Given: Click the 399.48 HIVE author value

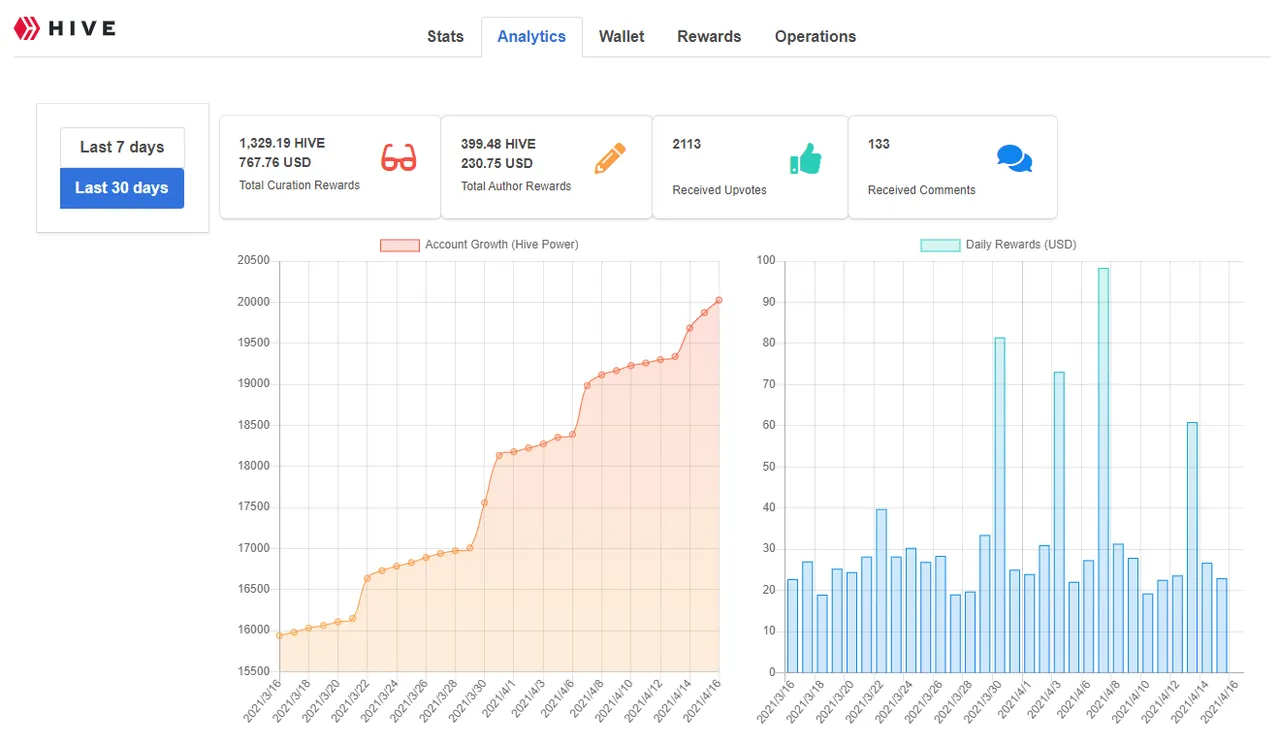Looking at the screenshot, I should click(x=498, y=144).
